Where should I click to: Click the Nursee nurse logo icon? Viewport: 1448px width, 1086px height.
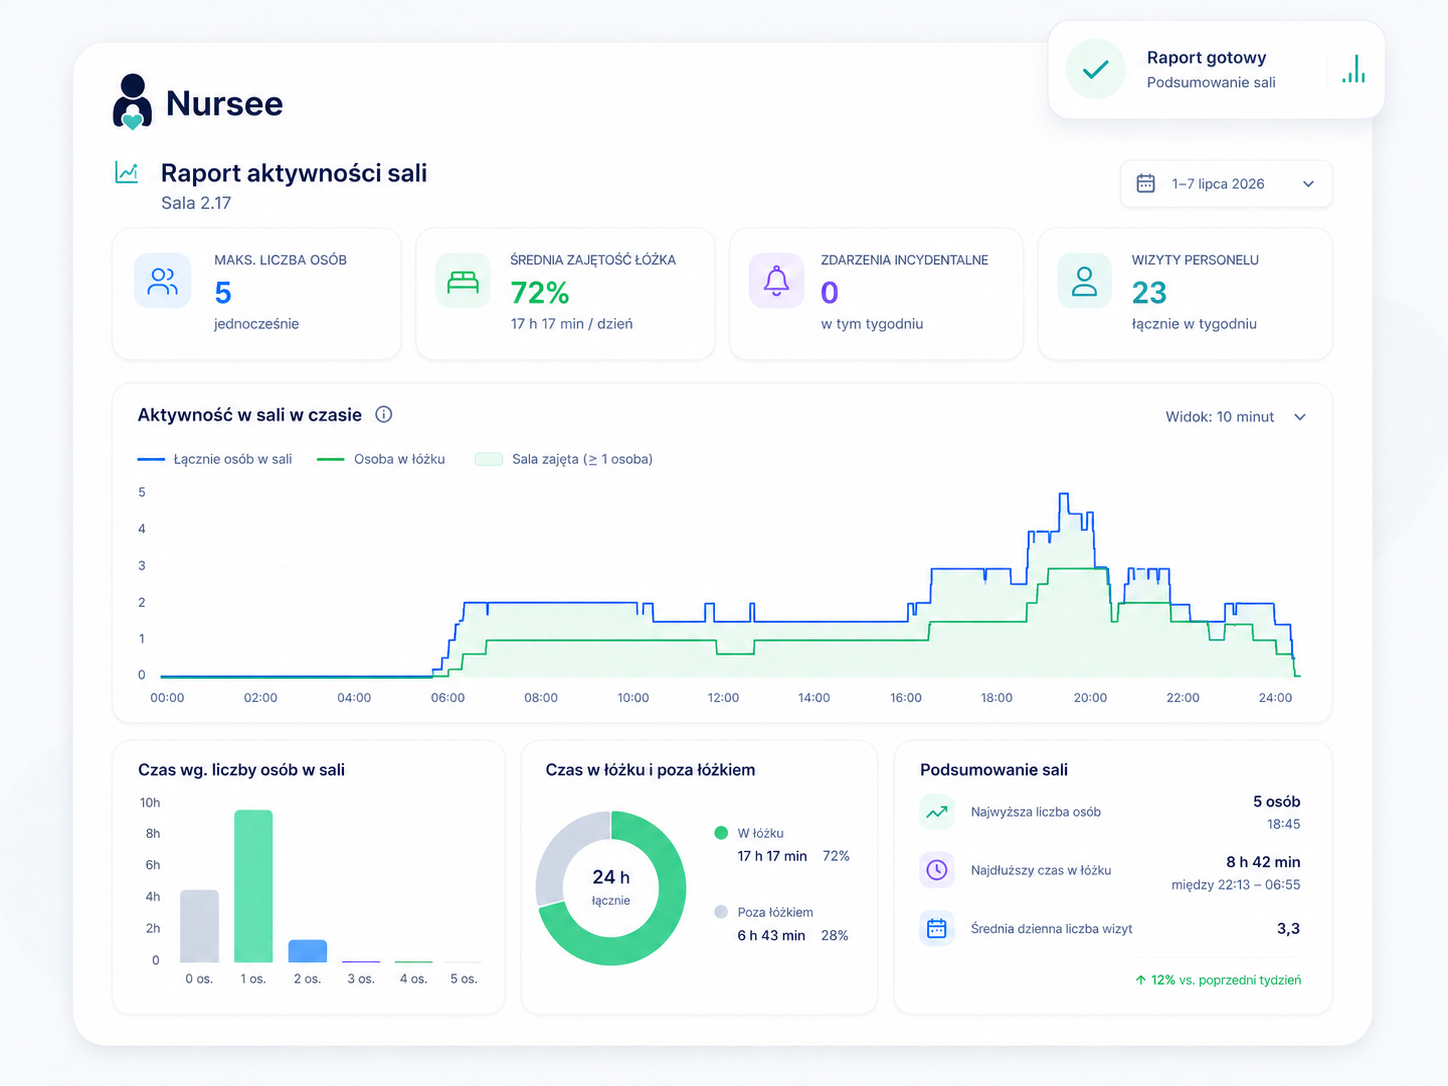tap(132, 102)
